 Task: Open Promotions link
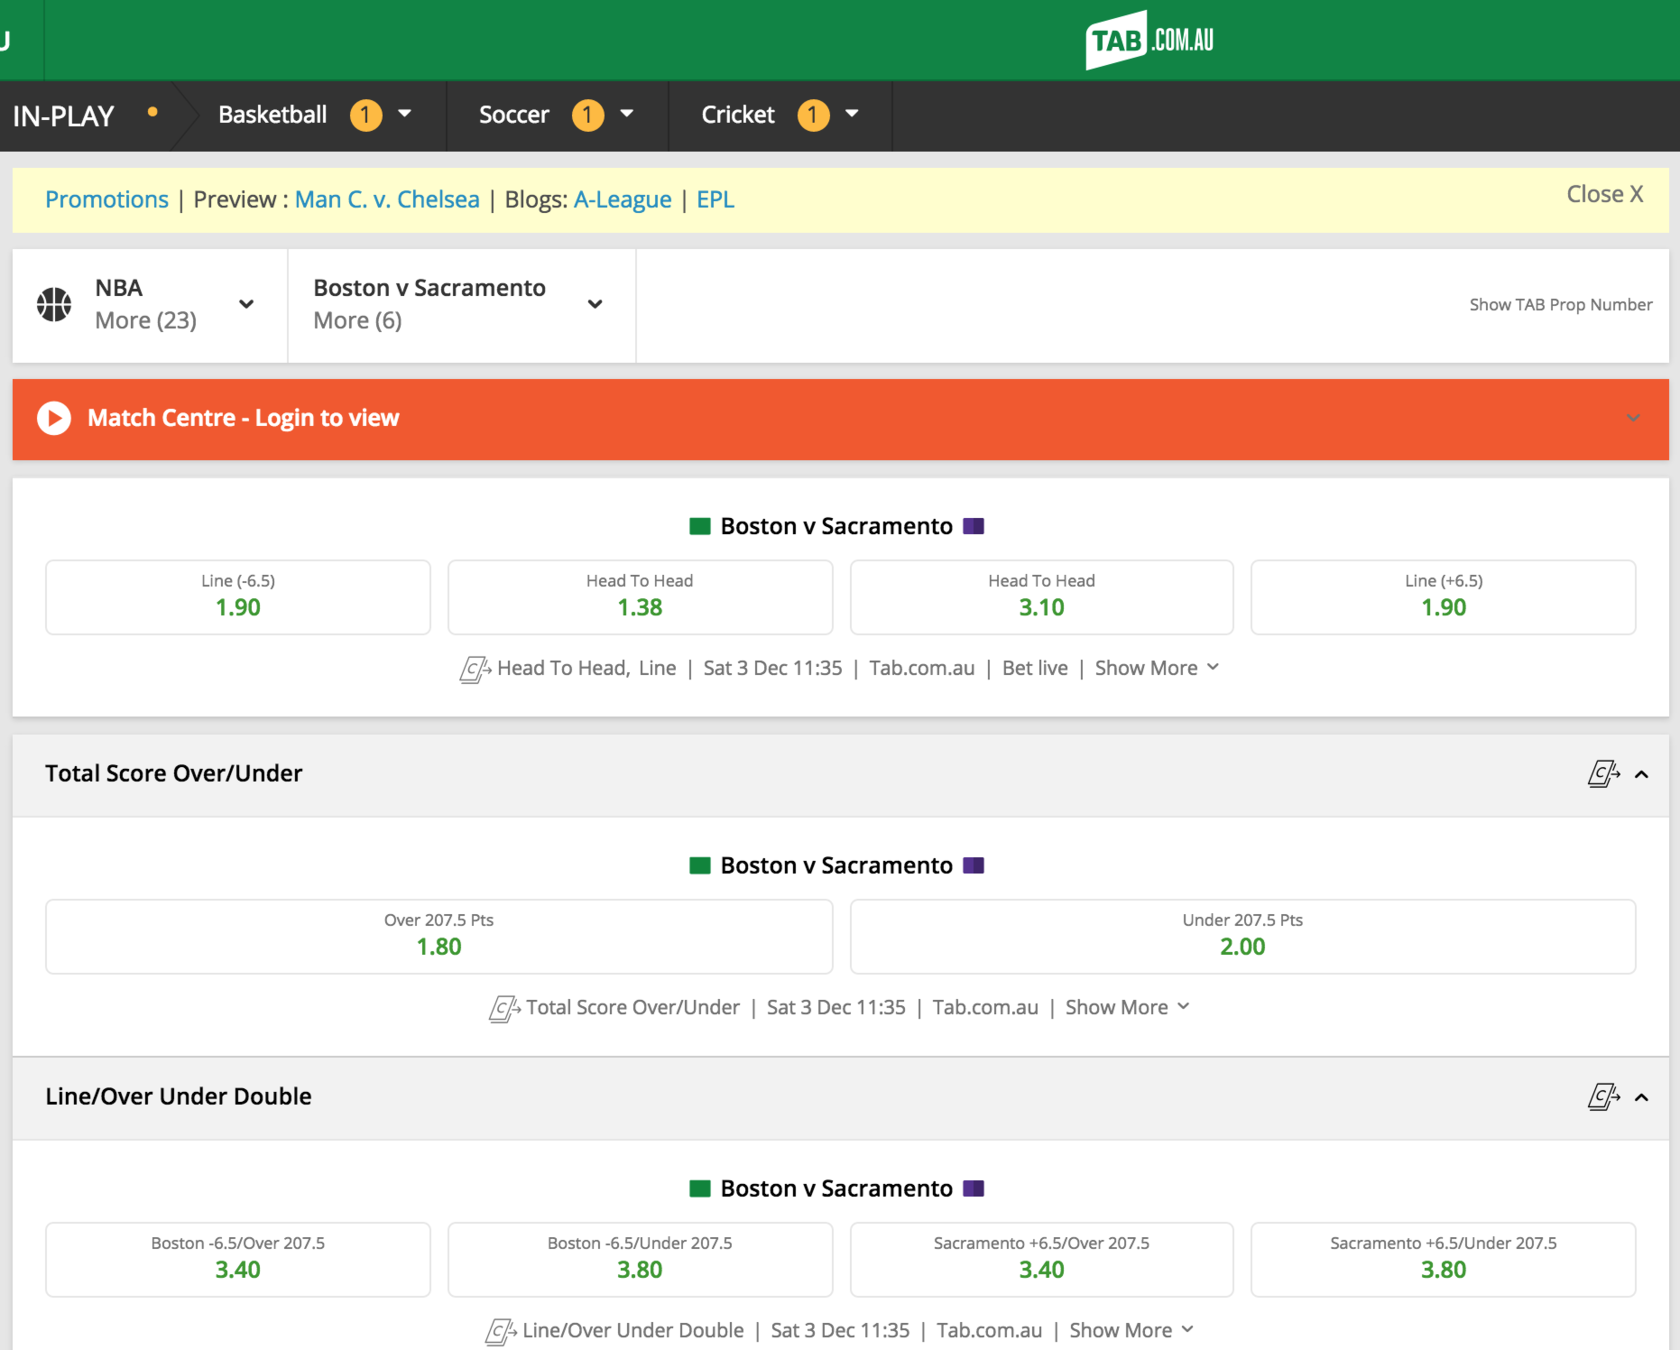107,199
